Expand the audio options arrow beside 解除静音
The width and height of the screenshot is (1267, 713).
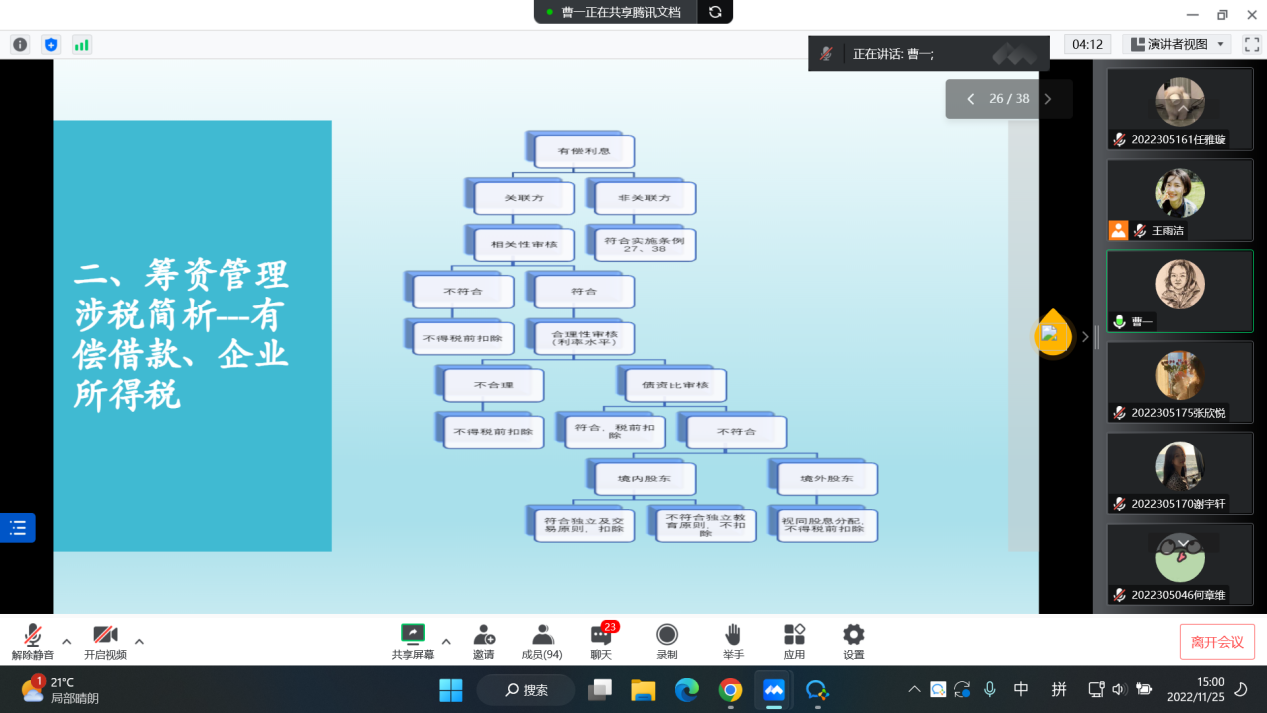(x=67, y=641)
